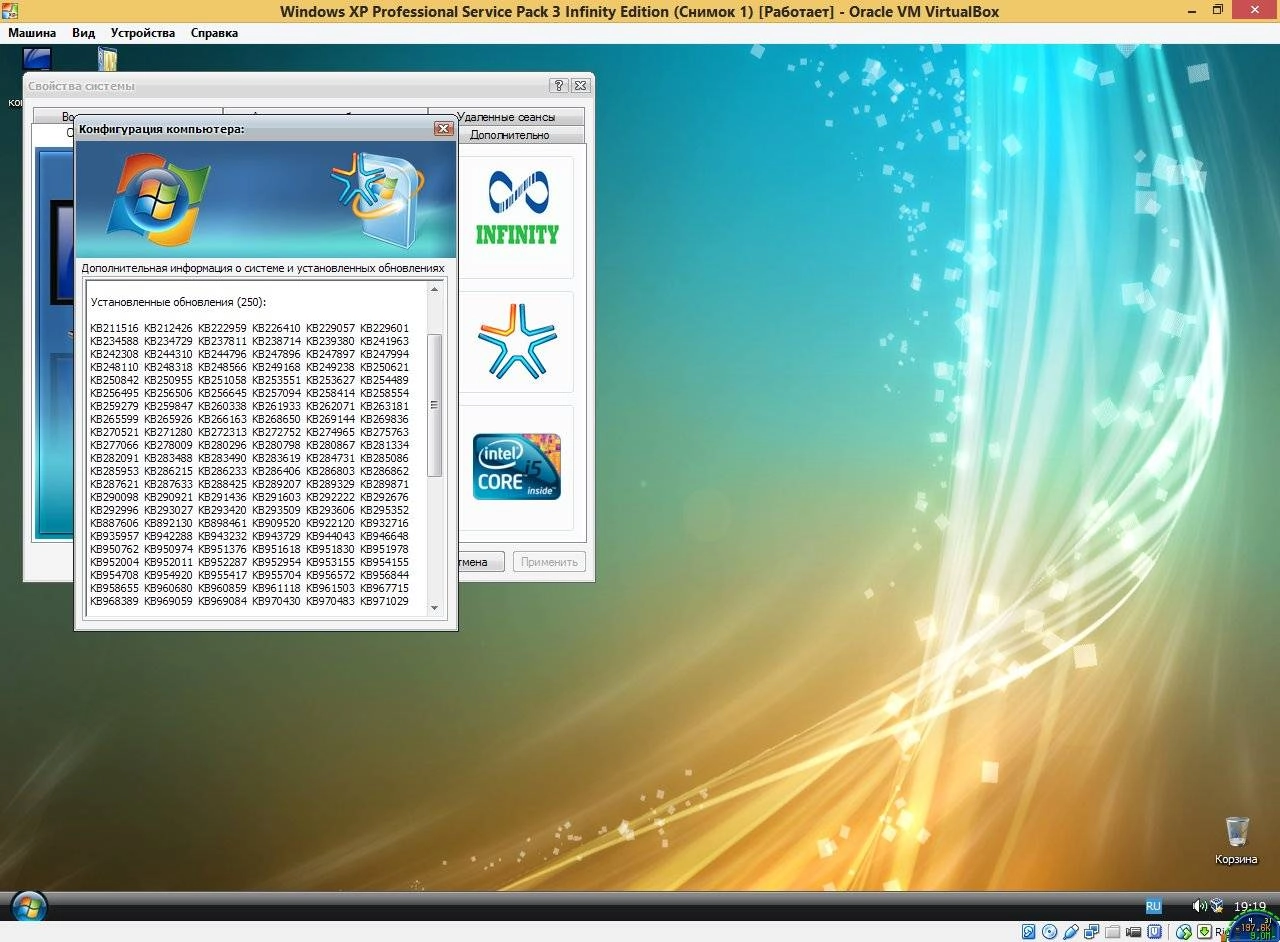Click update entry KB263181

tap(384, 406)
